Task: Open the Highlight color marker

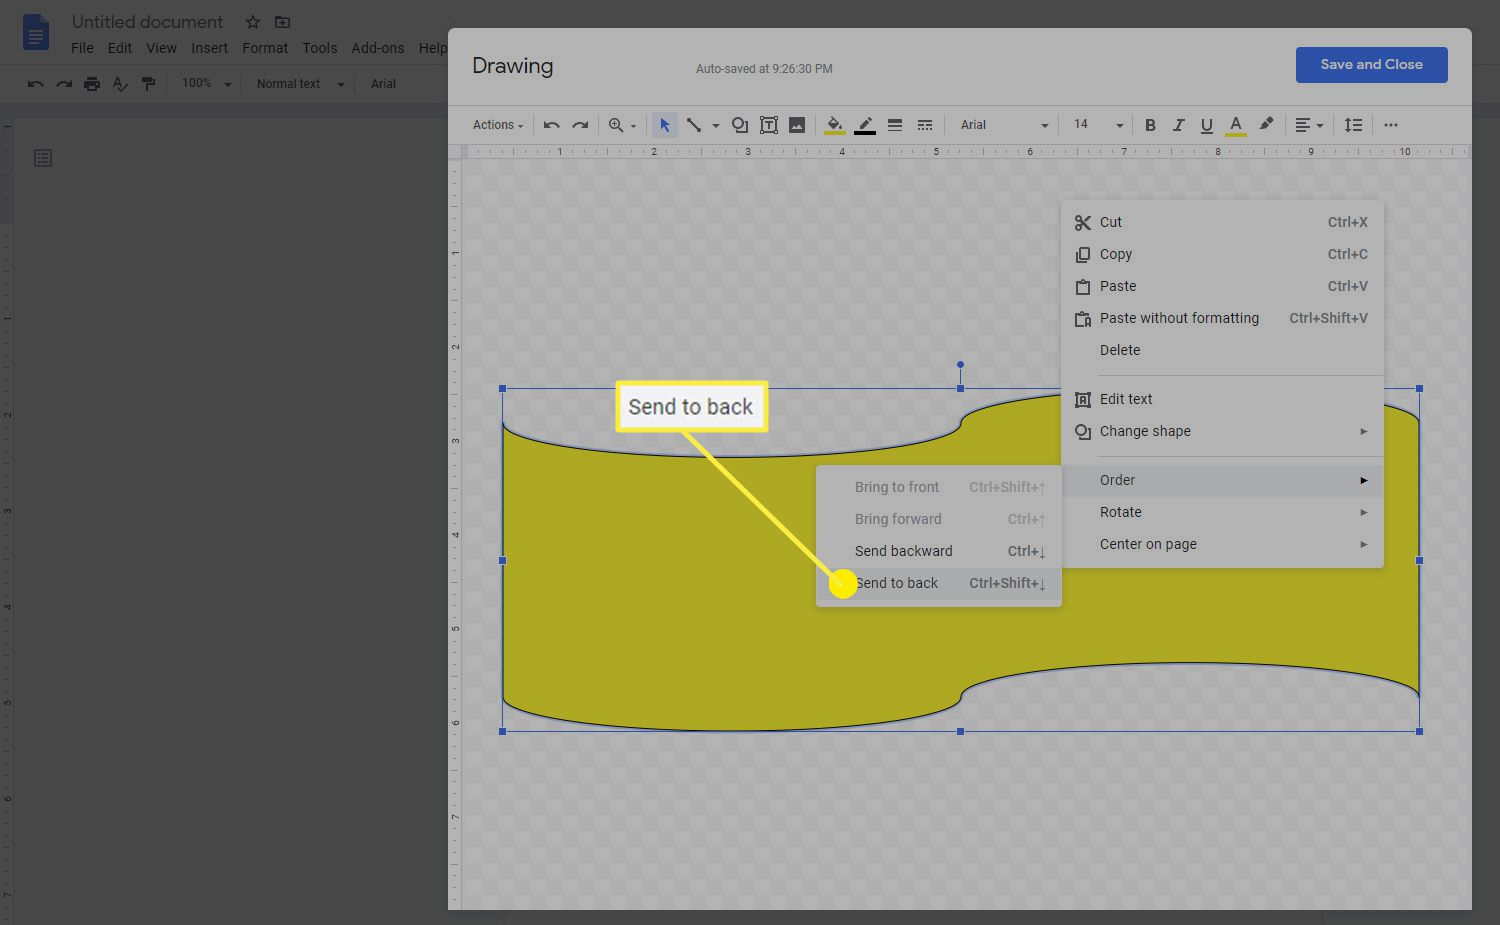Action: point(1266,124)
